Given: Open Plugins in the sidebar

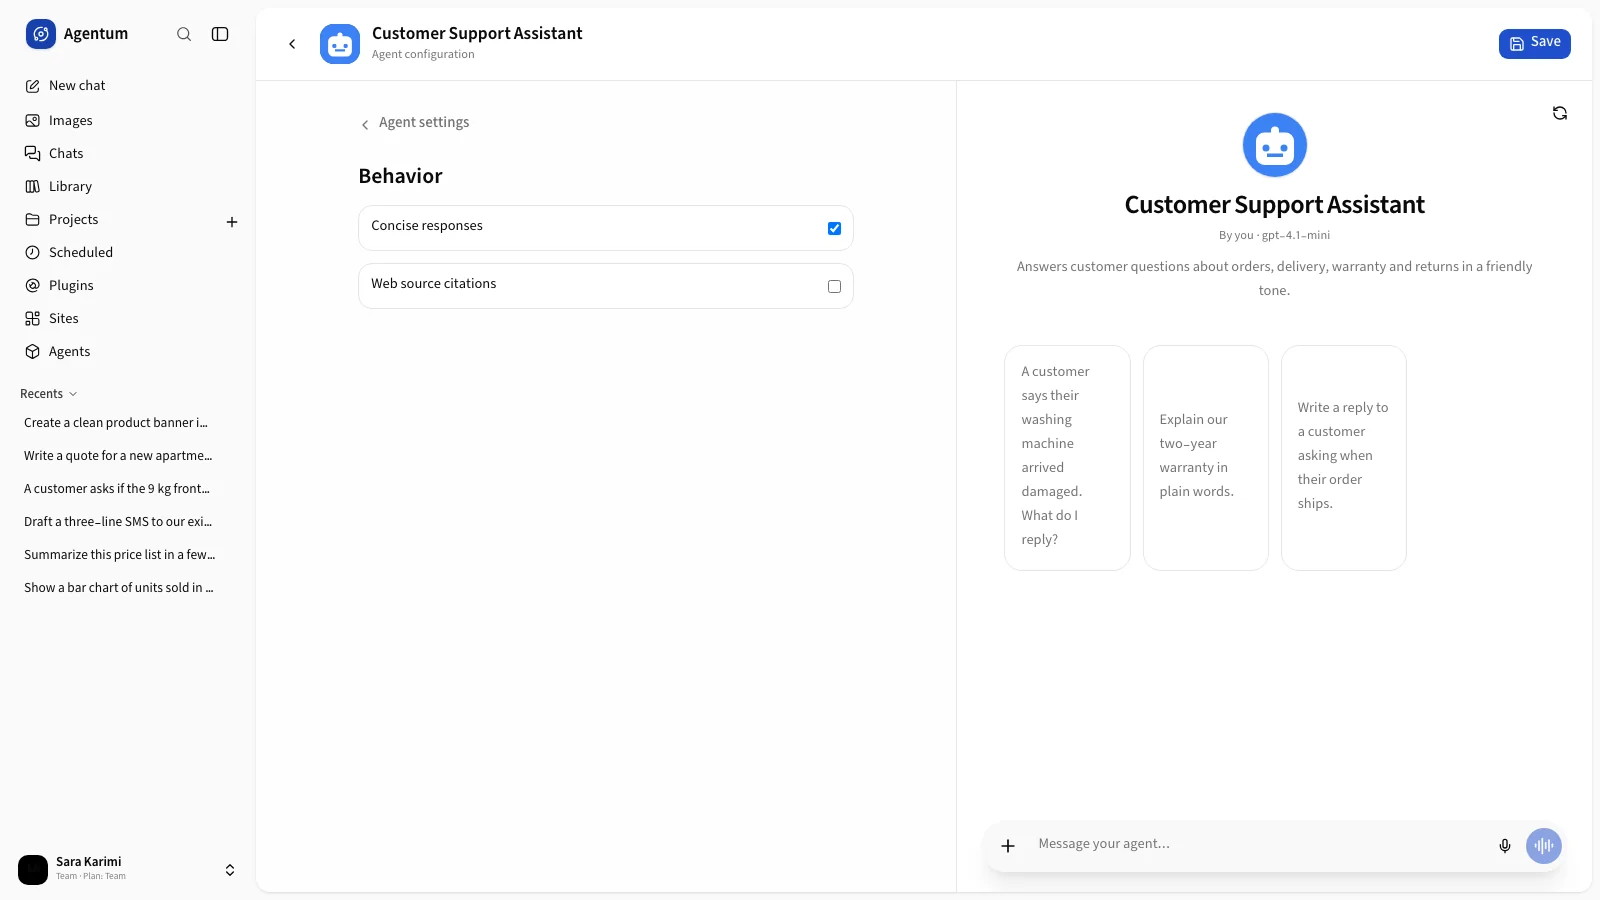Looking at the screenshot, I should (x=128, y=286).
